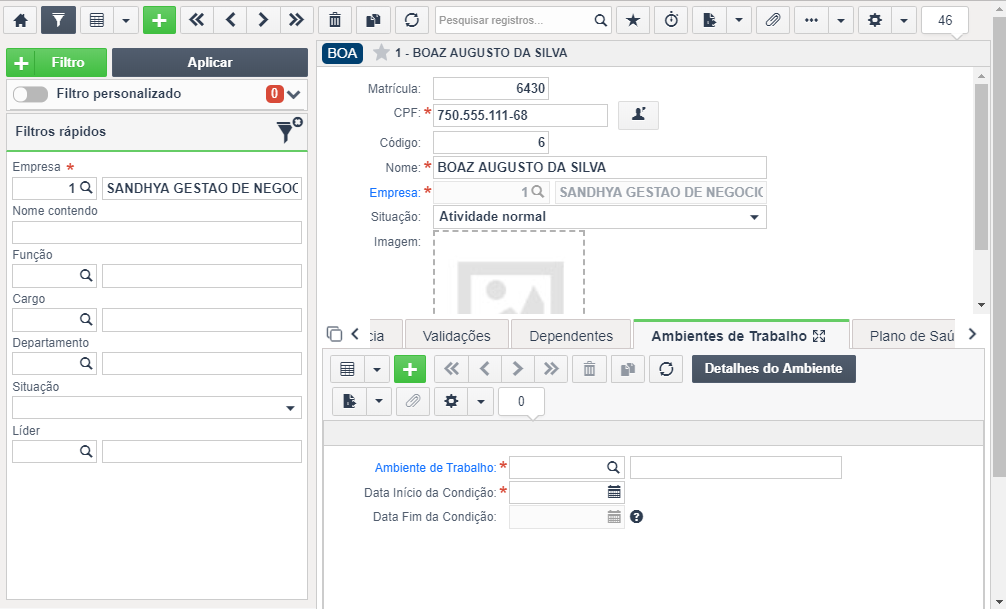The image size is (1006, 609).
Task: Delete record with main toolbar trash icon
Action: pos(335,20)
